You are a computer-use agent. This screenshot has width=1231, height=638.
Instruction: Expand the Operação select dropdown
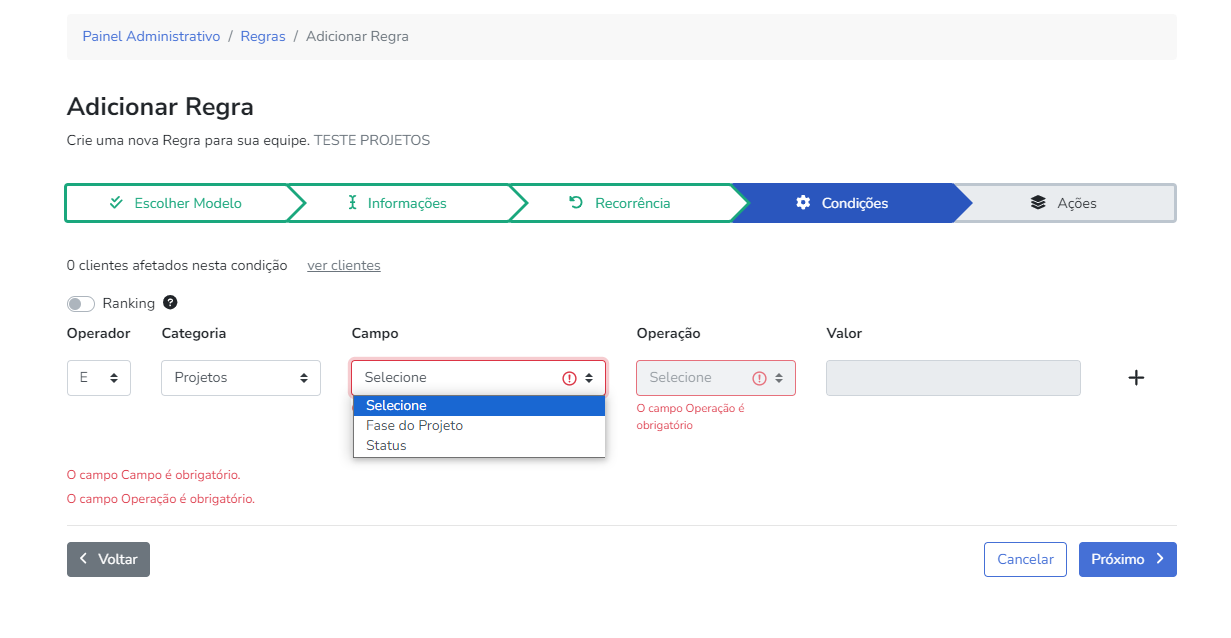tap(715, 378)
